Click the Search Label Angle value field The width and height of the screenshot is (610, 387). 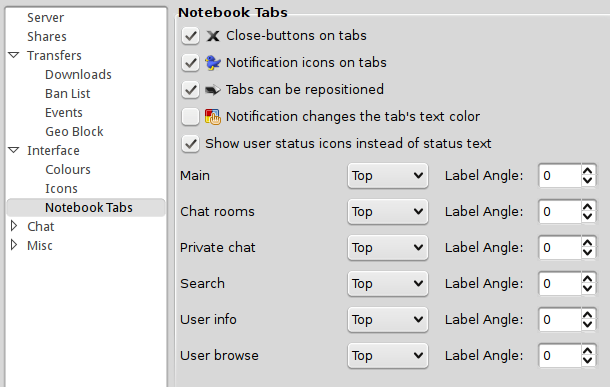pos(560,284)
